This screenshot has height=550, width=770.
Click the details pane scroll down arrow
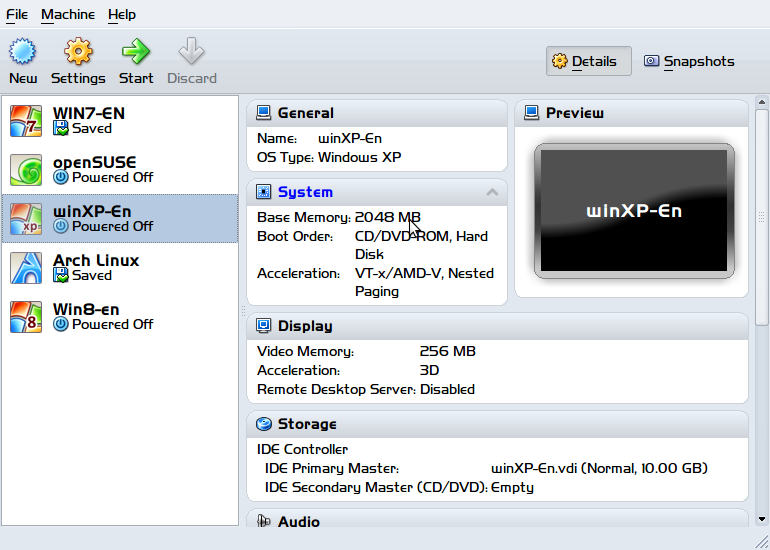point(762,519)
